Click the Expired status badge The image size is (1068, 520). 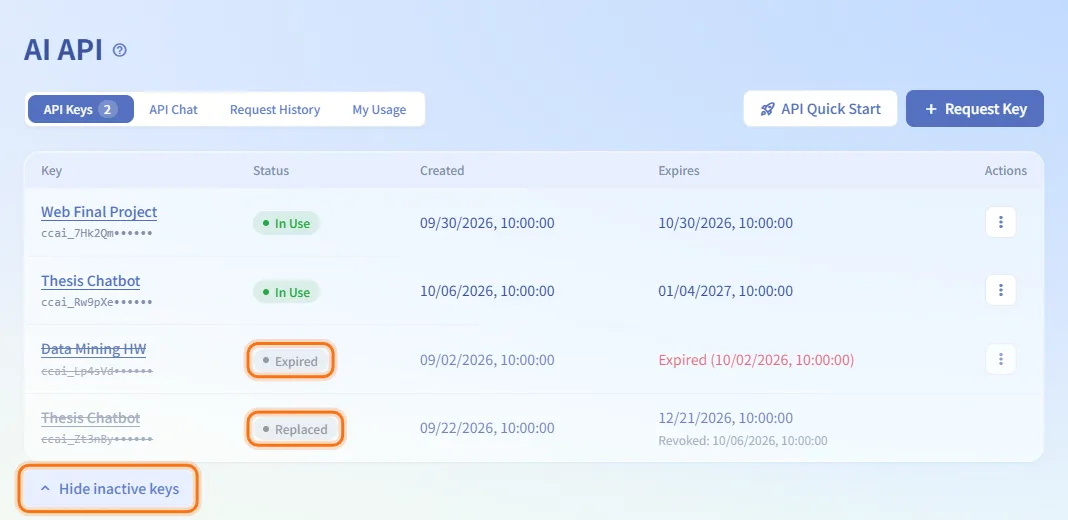[290, 361]
